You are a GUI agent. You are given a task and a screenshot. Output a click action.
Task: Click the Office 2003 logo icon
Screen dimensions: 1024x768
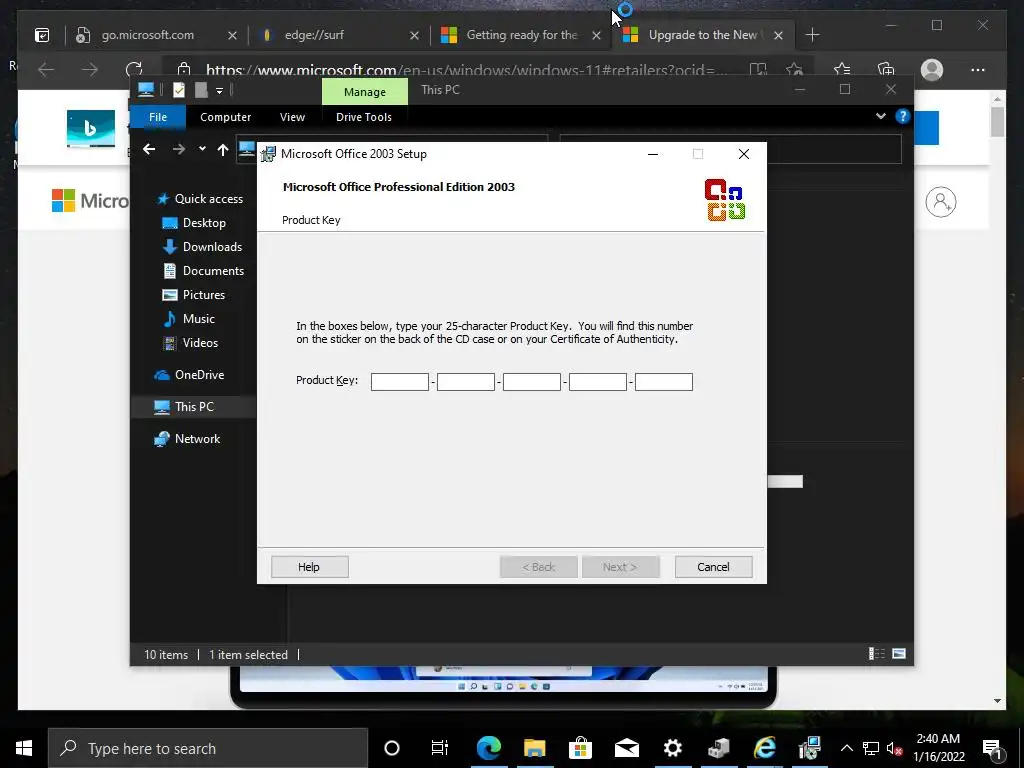tap(725, 200)
